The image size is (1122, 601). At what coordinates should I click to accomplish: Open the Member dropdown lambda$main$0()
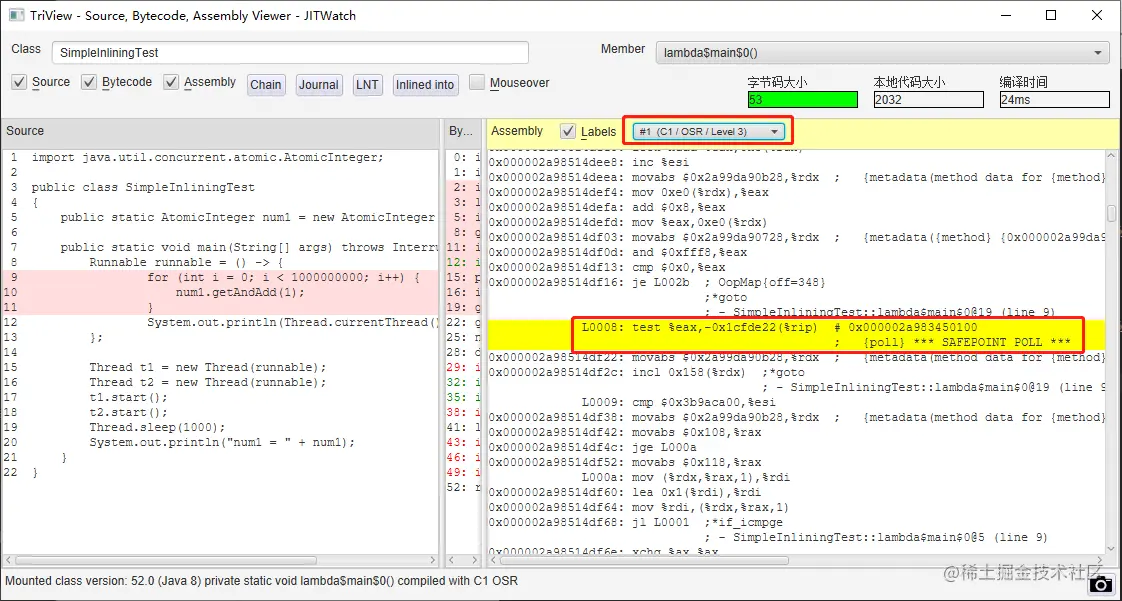882,52
